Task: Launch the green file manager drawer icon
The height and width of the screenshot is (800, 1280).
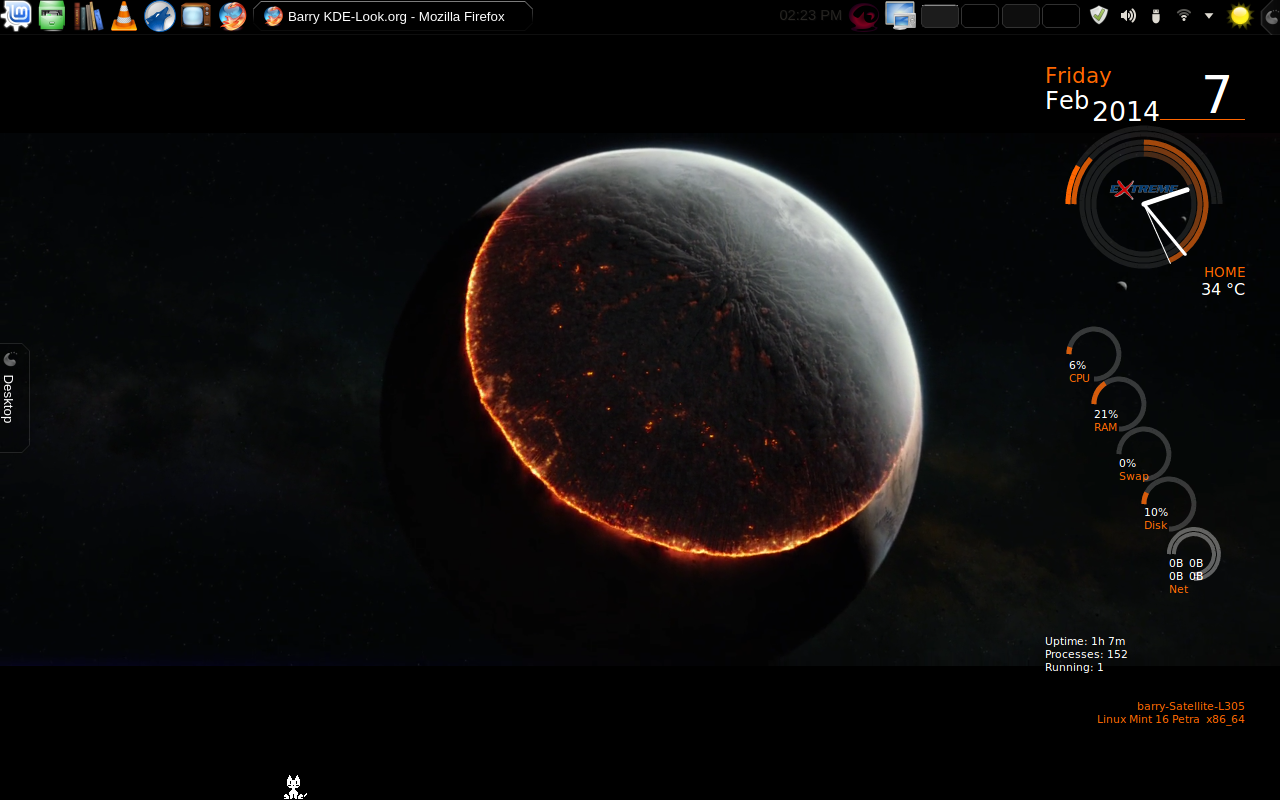Action: (x=52, y=15)
